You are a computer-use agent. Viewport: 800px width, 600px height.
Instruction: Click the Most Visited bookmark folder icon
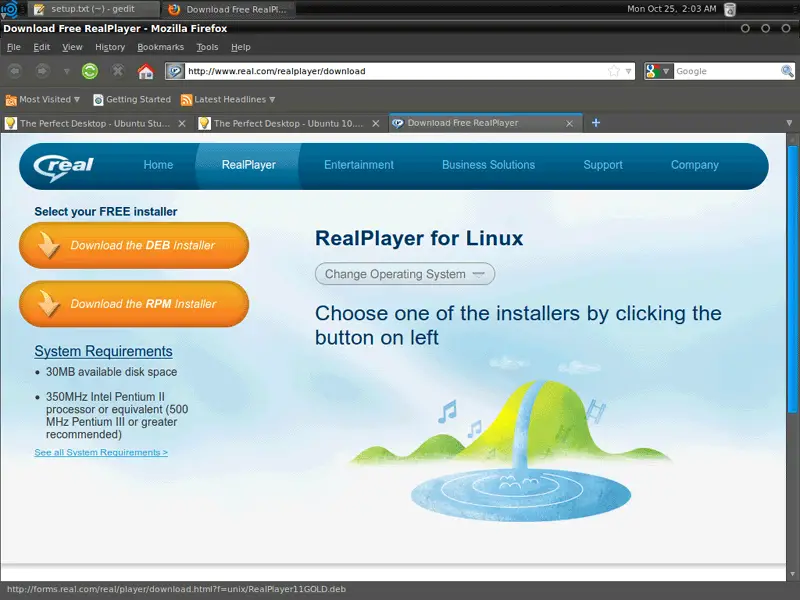tap(11, 100)
